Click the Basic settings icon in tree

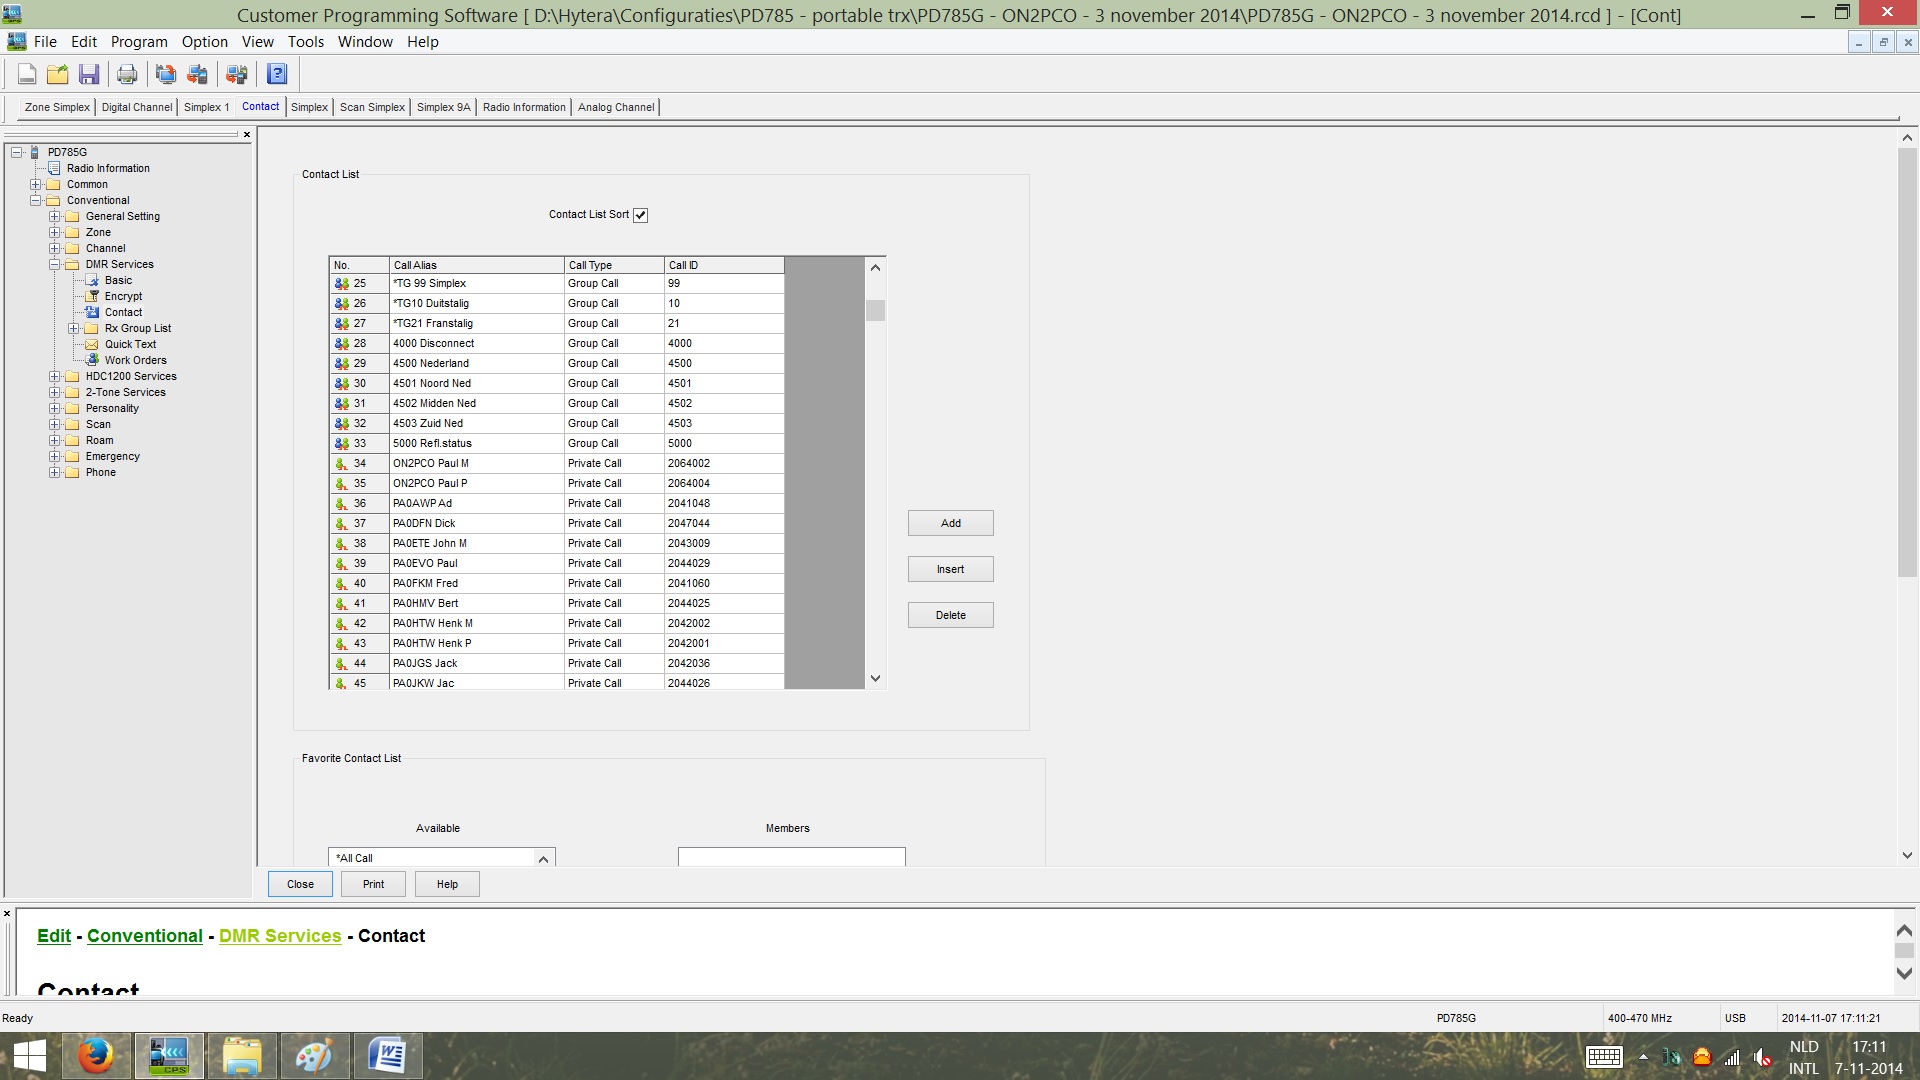pyautogui.click(x=92, y=280)
